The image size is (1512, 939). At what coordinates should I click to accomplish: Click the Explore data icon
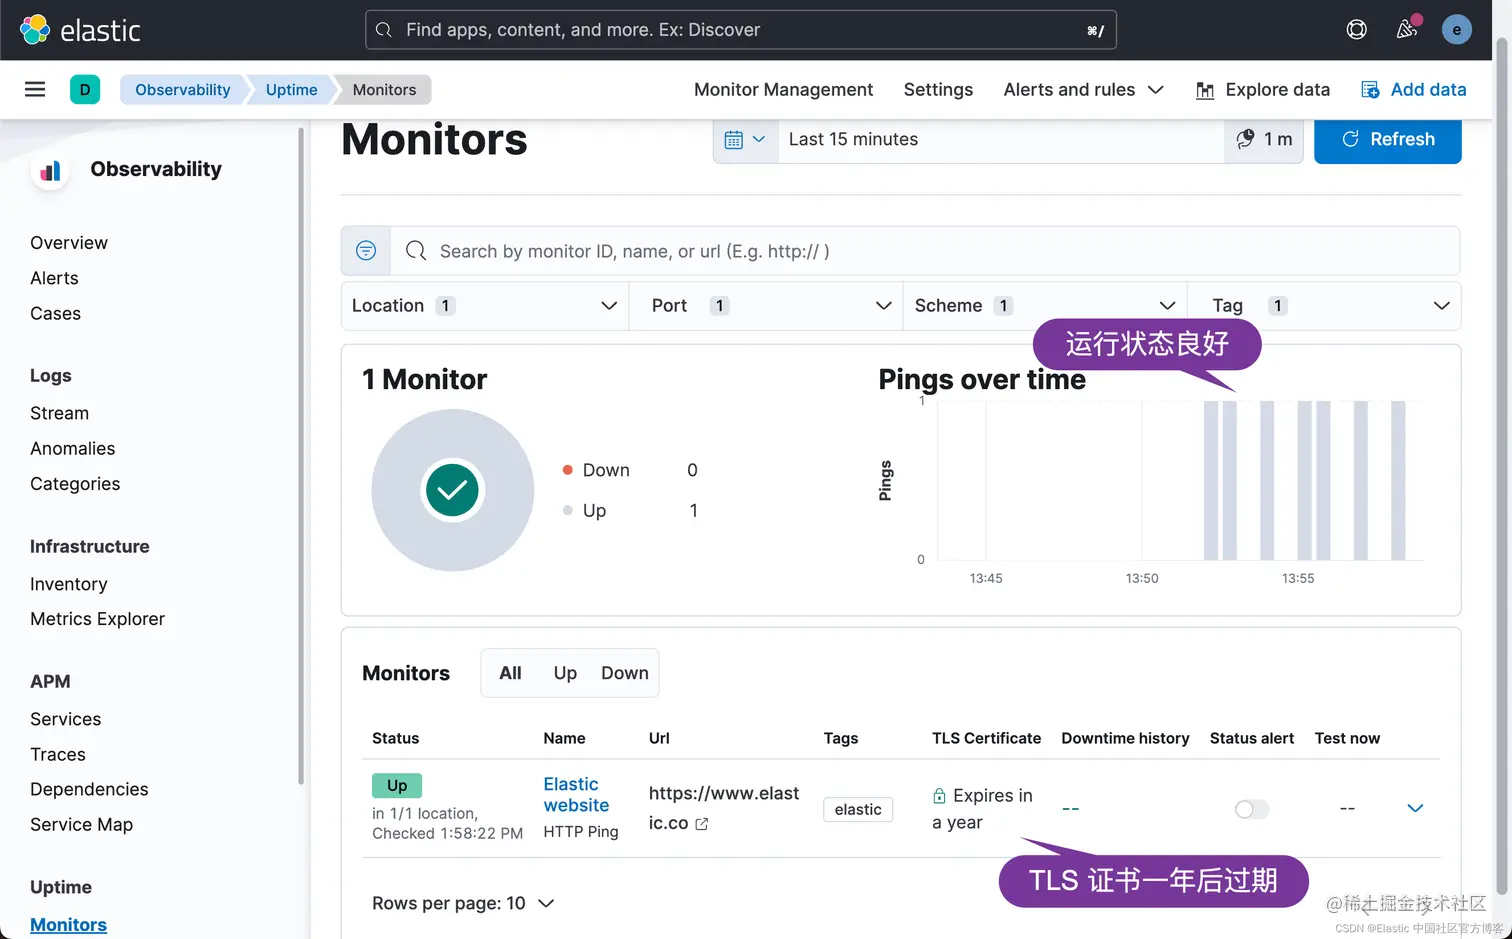(x=1206, y=90)
